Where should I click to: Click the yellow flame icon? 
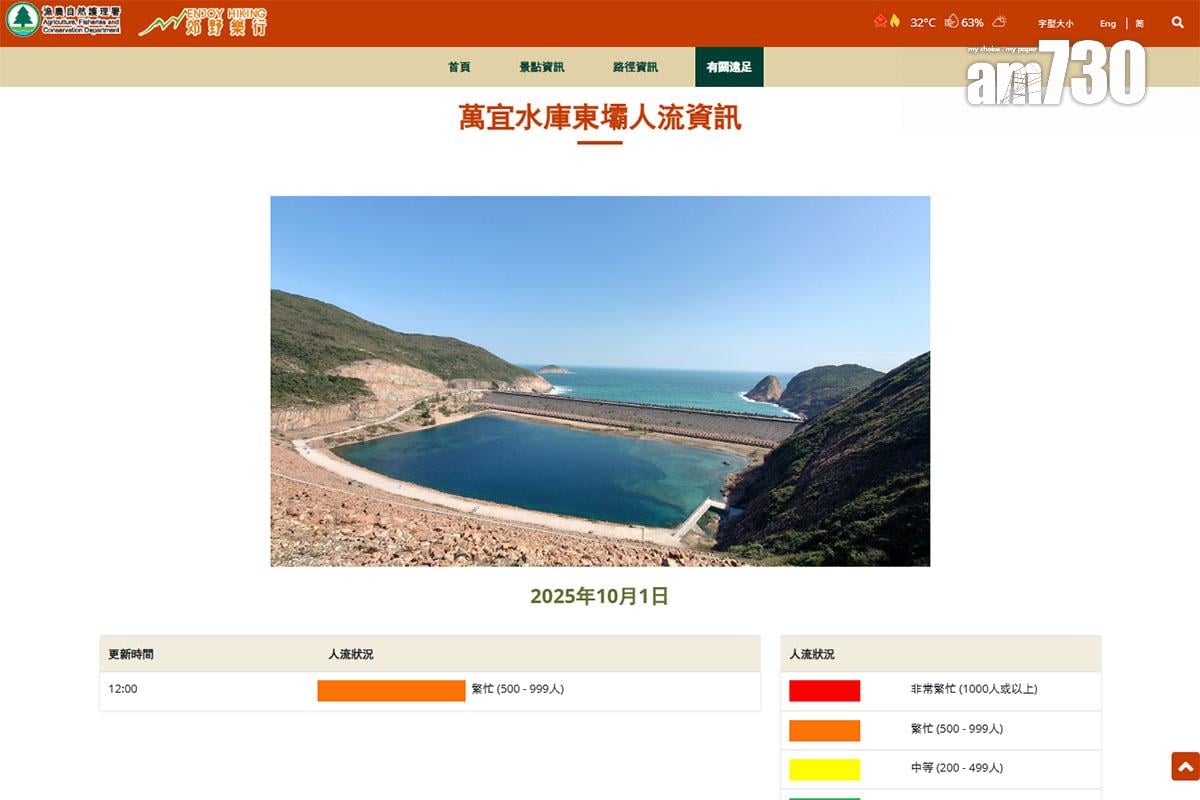click(895, 21)
